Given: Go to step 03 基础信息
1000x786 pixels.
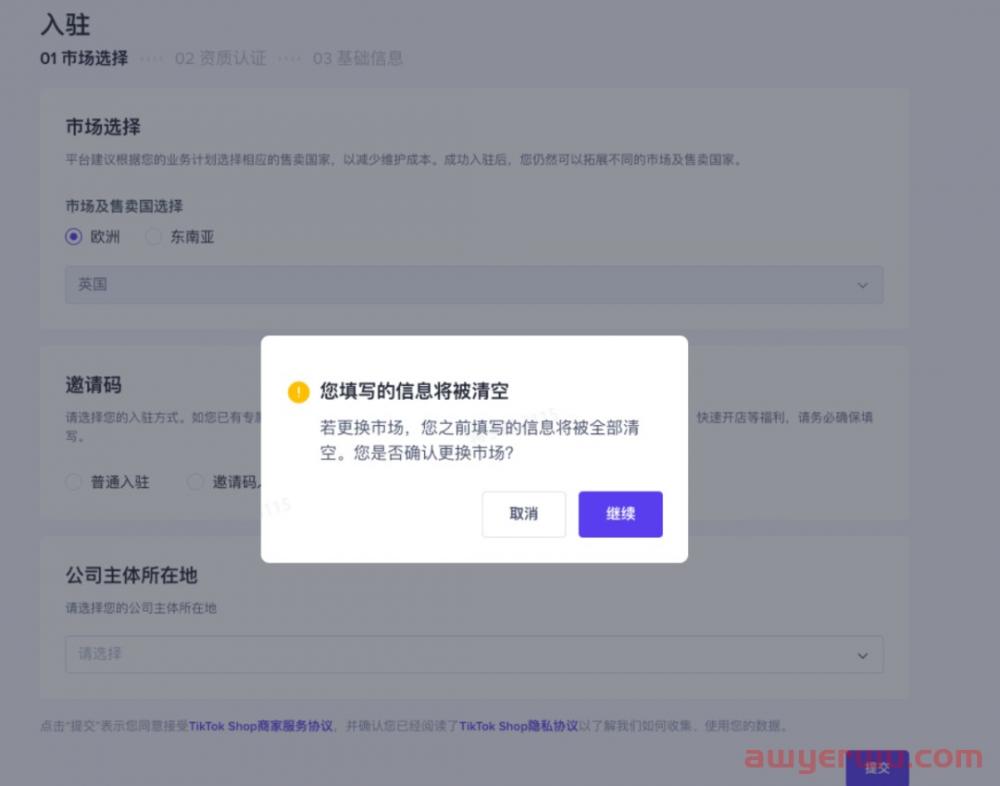Looking at the screenshot, I should (x=358, y=59).
